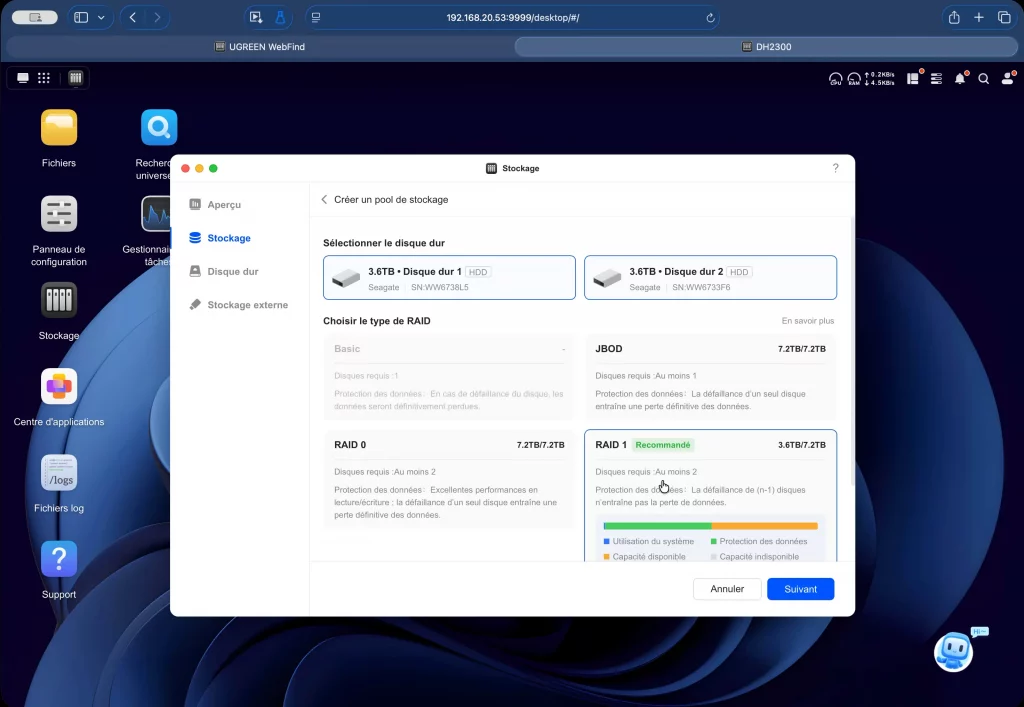Image resolution: width=1024 pixels, height=707 pixels.
Task: Select the Disque dur 2 drive card
Action: tap(710, 278)
